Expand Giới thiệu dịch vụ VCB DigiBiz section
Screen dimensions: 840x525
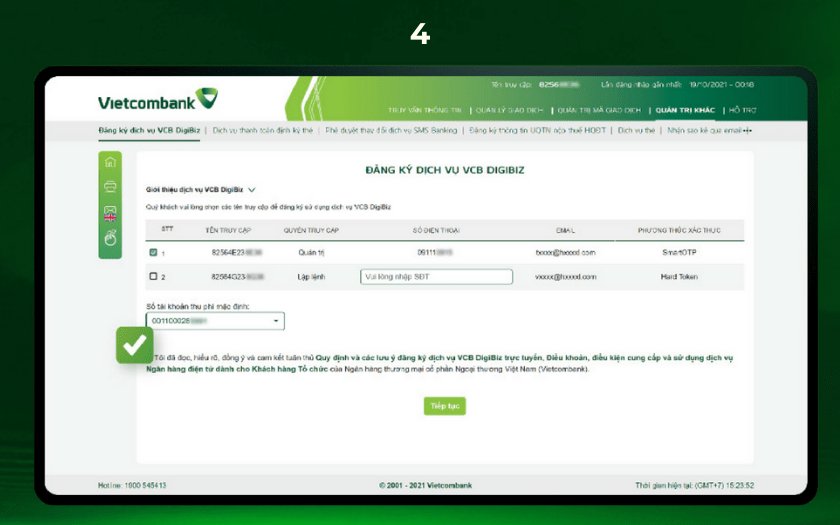click(x=252, y=189)
